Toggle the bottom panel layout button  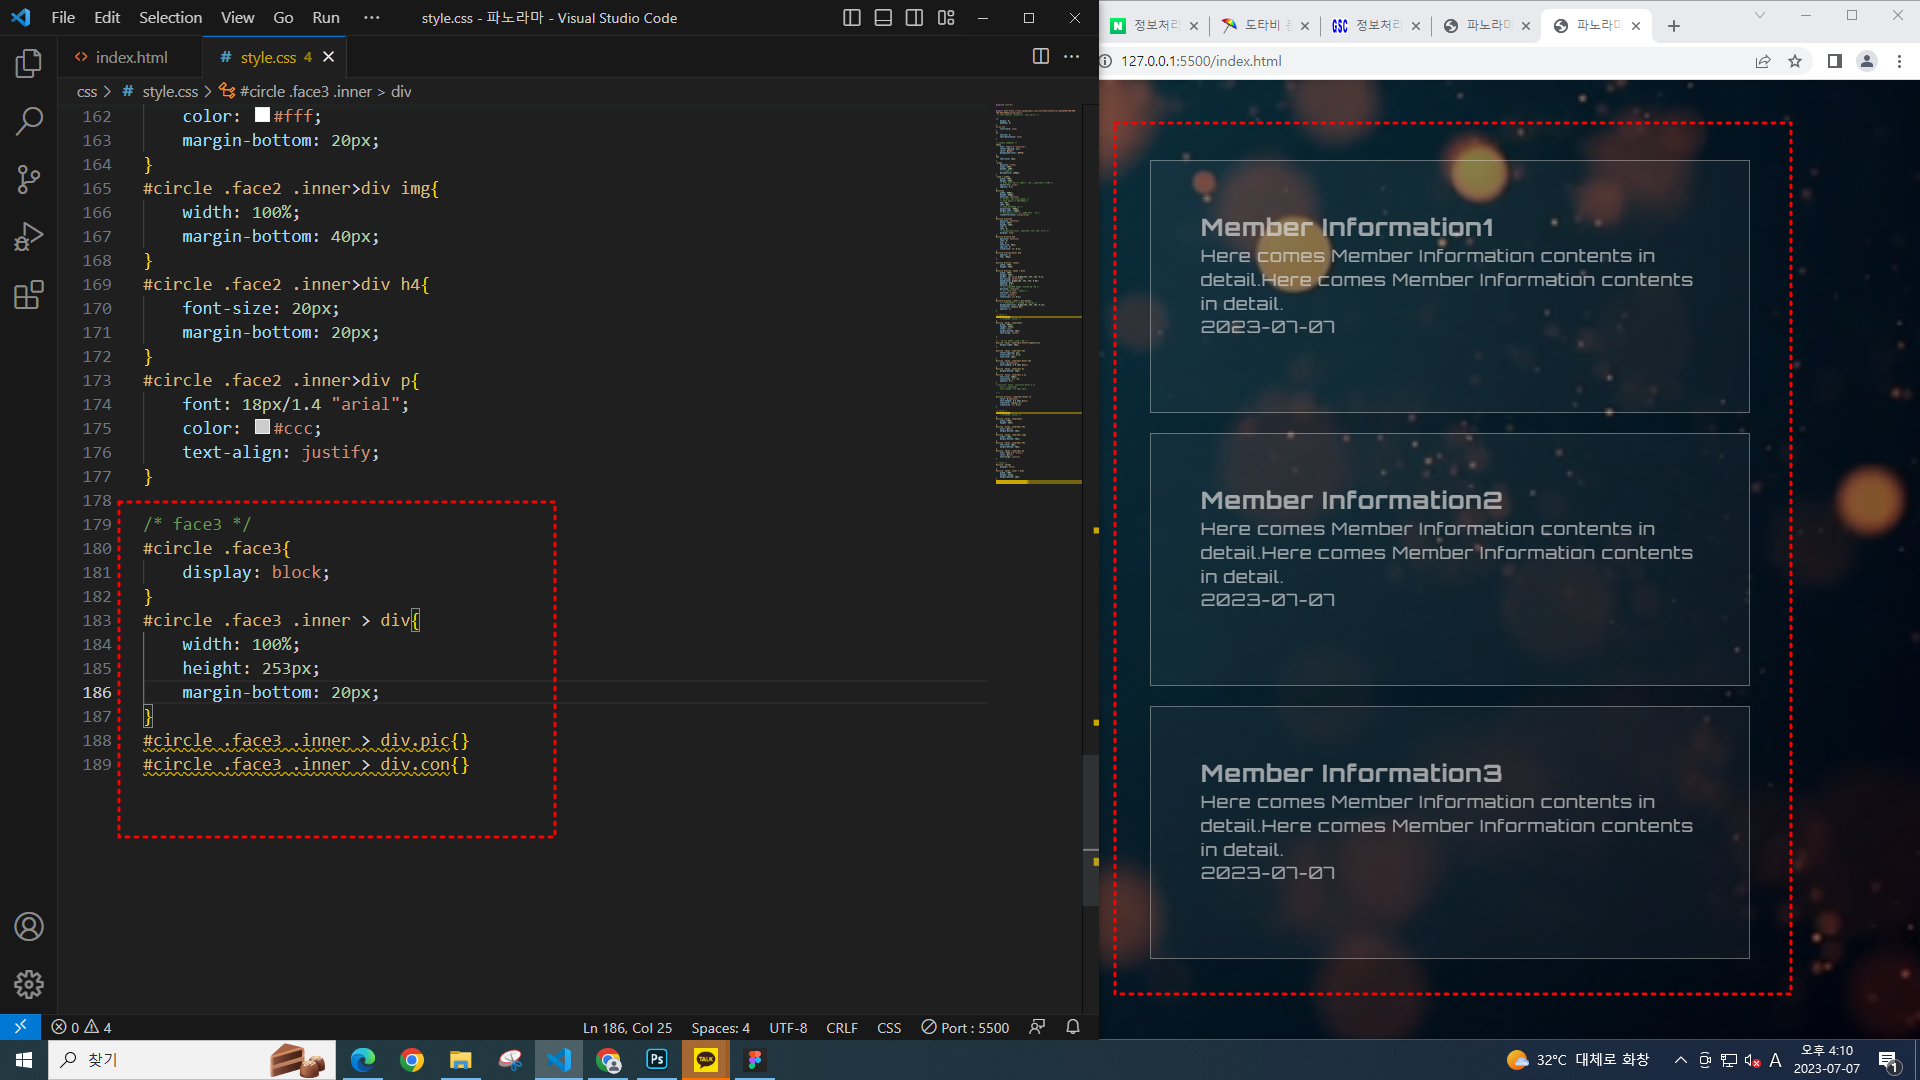(x=883, y=18)
